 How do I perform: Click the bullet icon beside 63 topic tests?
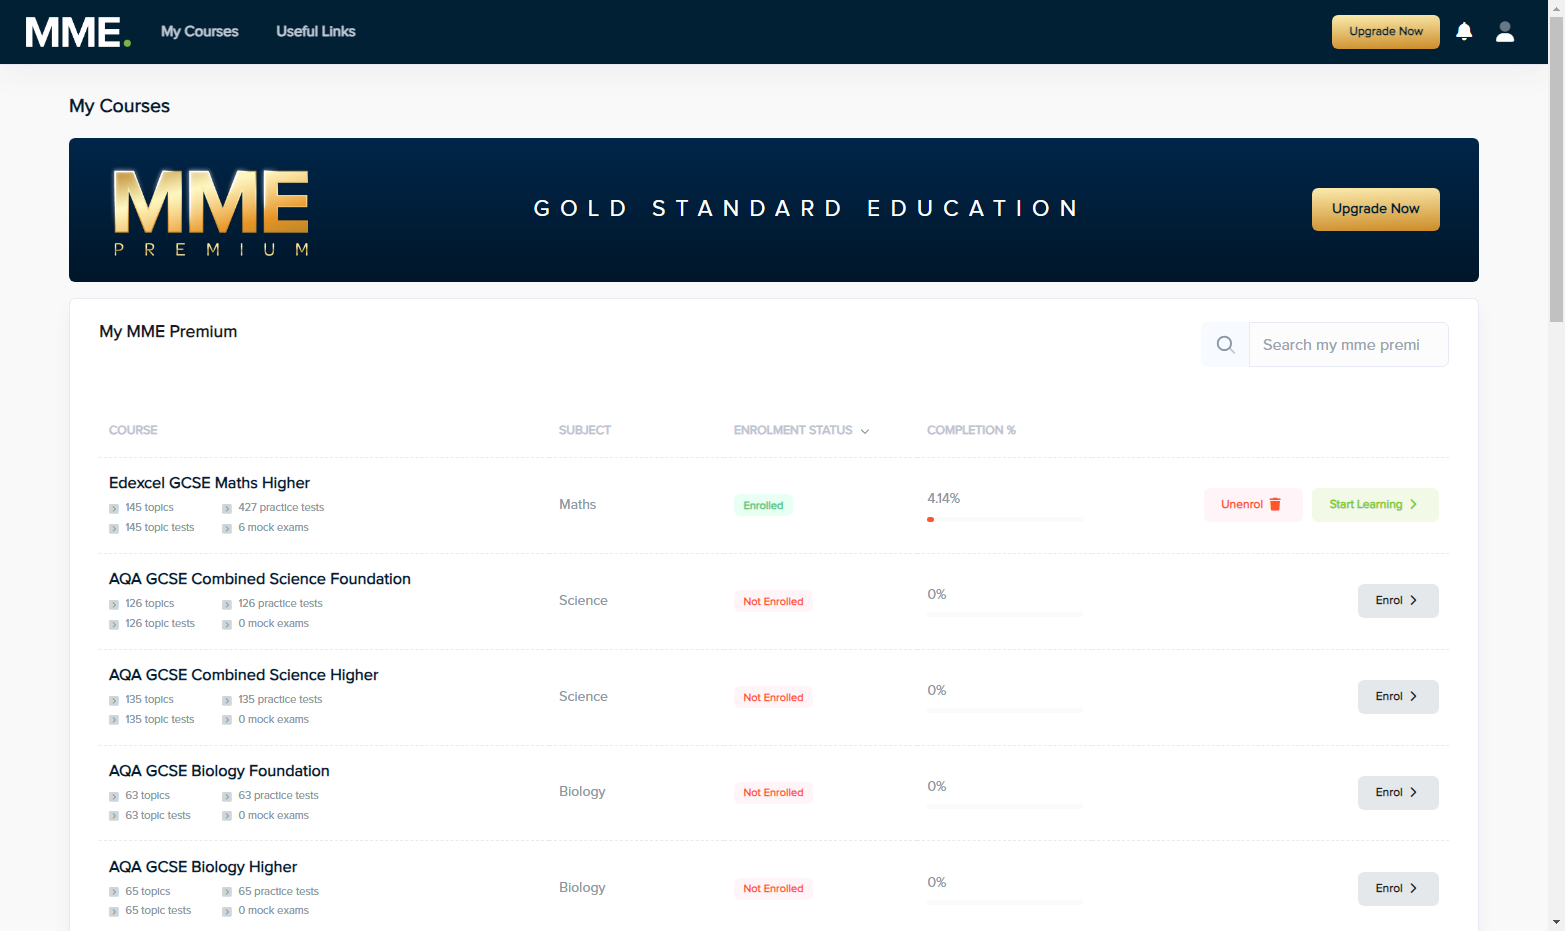click(114, 816)
